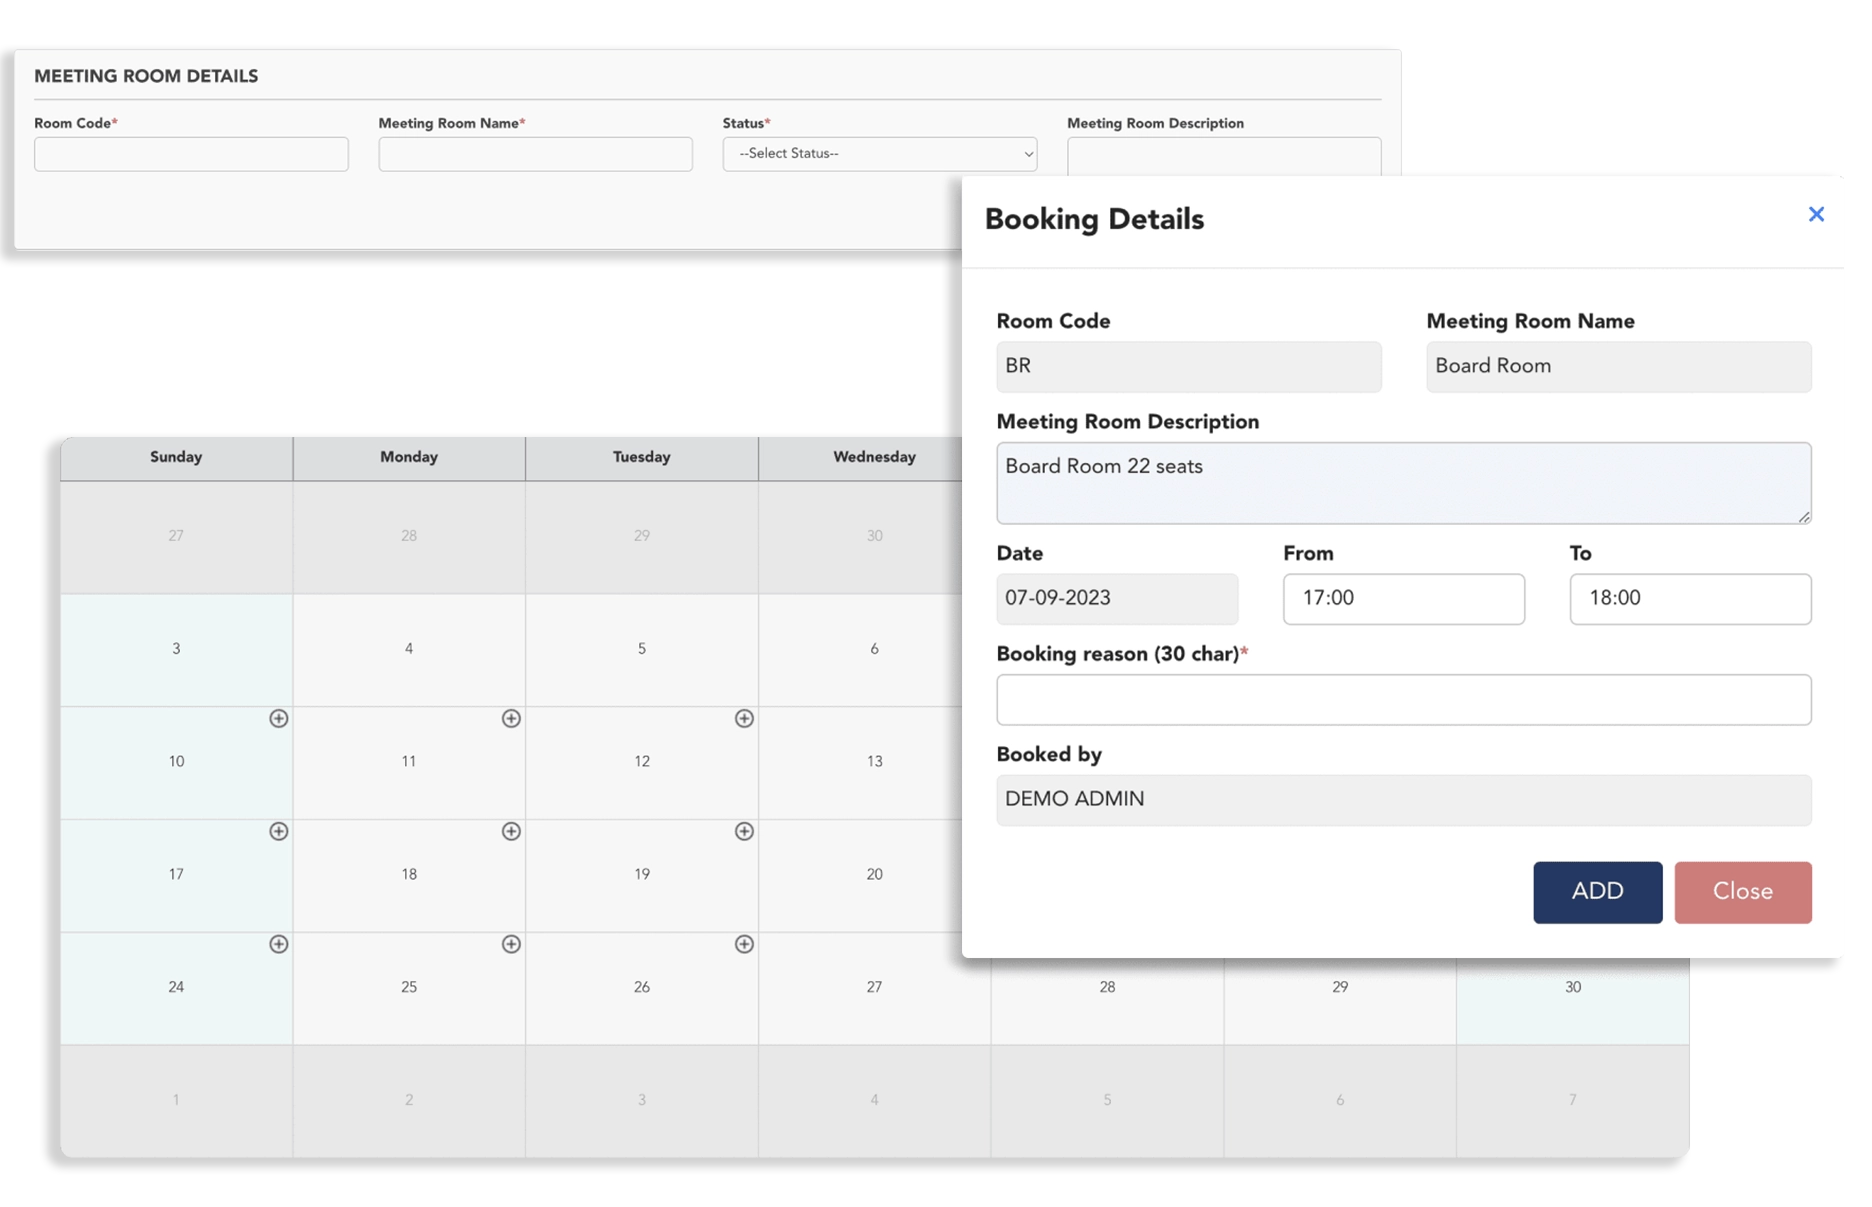This screenshot has height=1207, width=1872.
Task: Close Booking Details with the X icon
Action: pos(1816,214)
